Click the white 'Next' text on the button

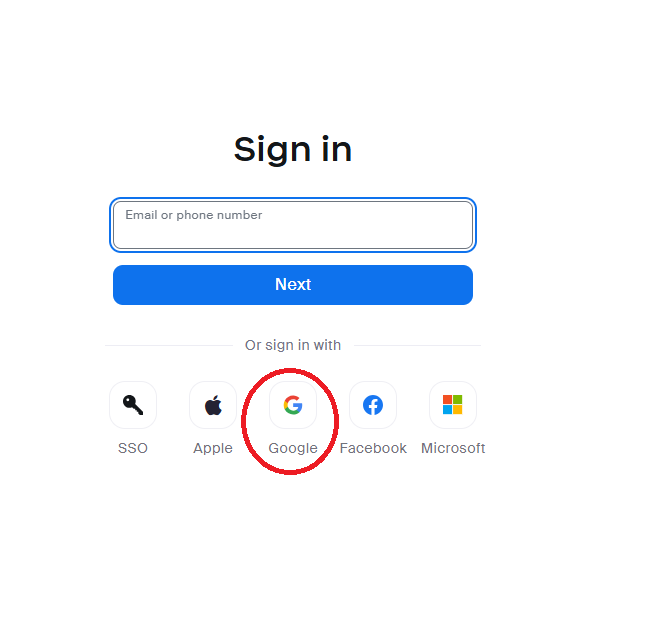[293, 285]
